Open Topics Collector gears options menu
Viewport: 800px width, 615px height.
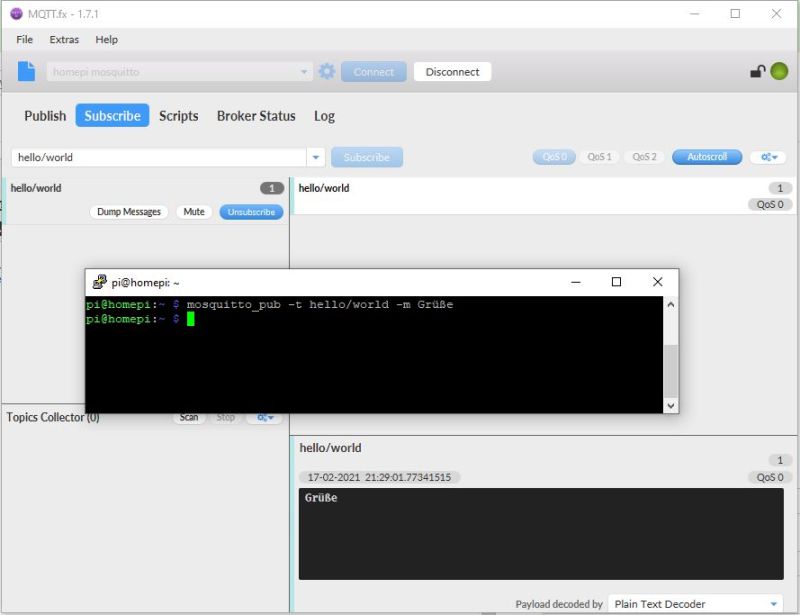click(265, 417)
